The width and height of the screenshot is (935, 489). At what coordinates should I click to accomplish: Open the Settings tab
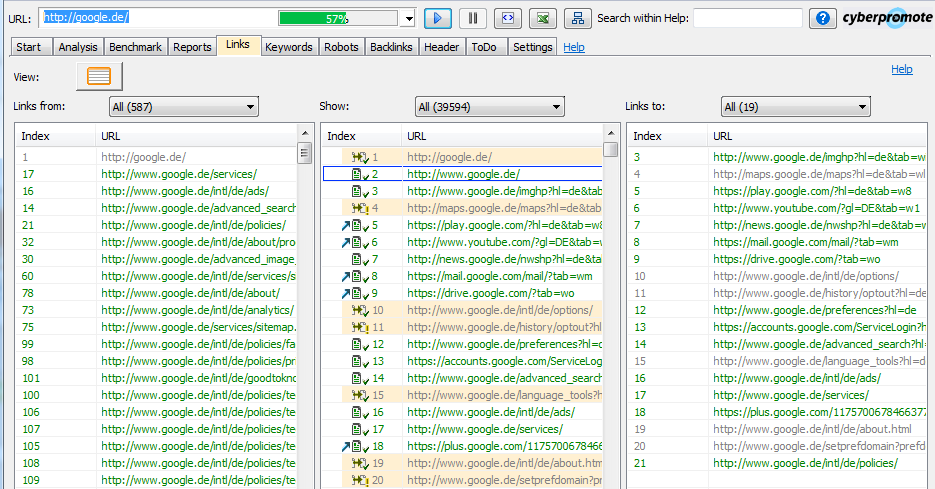click(532, 47)
